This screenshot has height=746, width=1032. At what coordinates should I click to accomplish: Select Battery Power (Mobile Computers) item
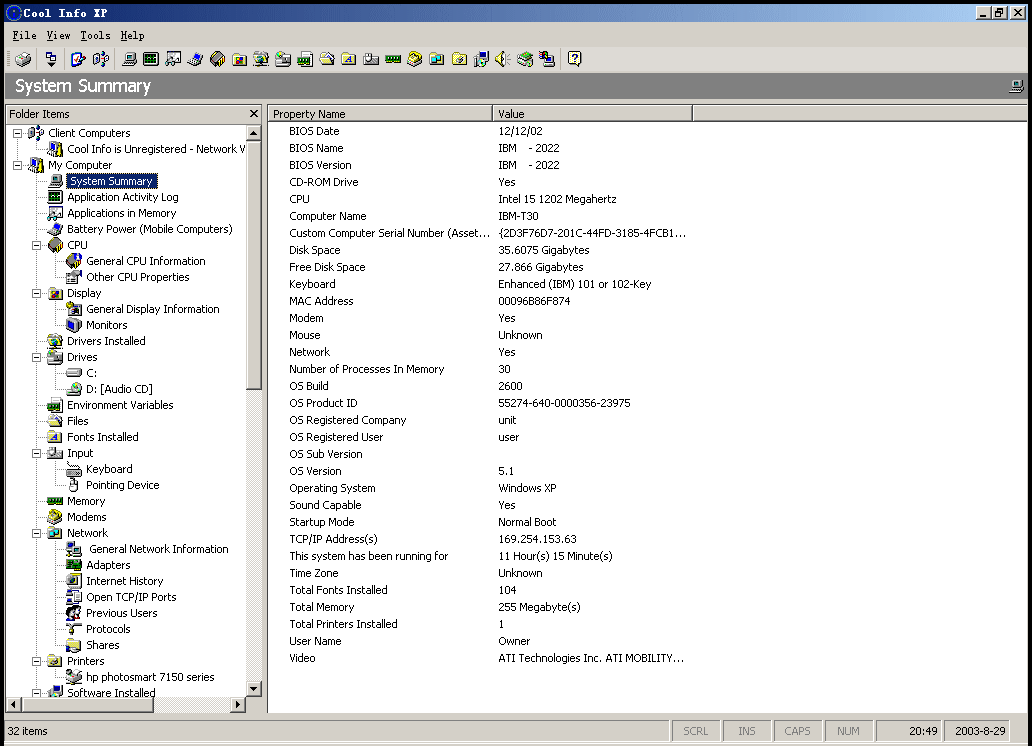[x=149, y=229]
